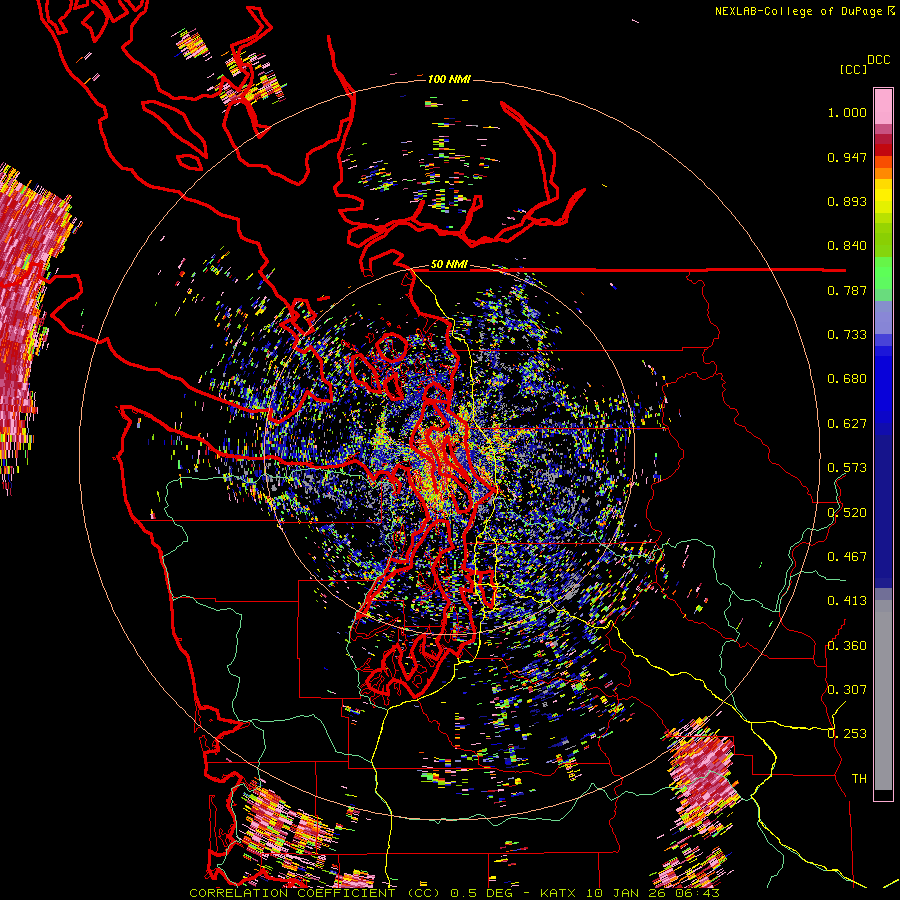Viewport: 900px width, 900px height.
Task: Click the 0.253 color scale value
Action: (847, 734)
